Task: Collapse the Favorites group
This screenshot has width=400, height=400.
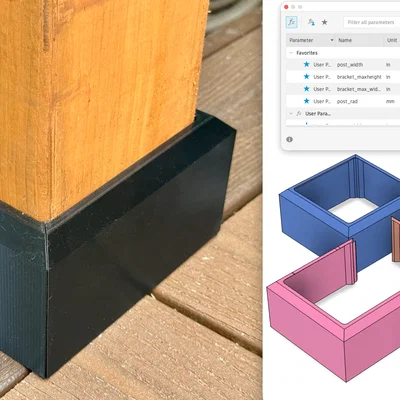Action: 291,53
